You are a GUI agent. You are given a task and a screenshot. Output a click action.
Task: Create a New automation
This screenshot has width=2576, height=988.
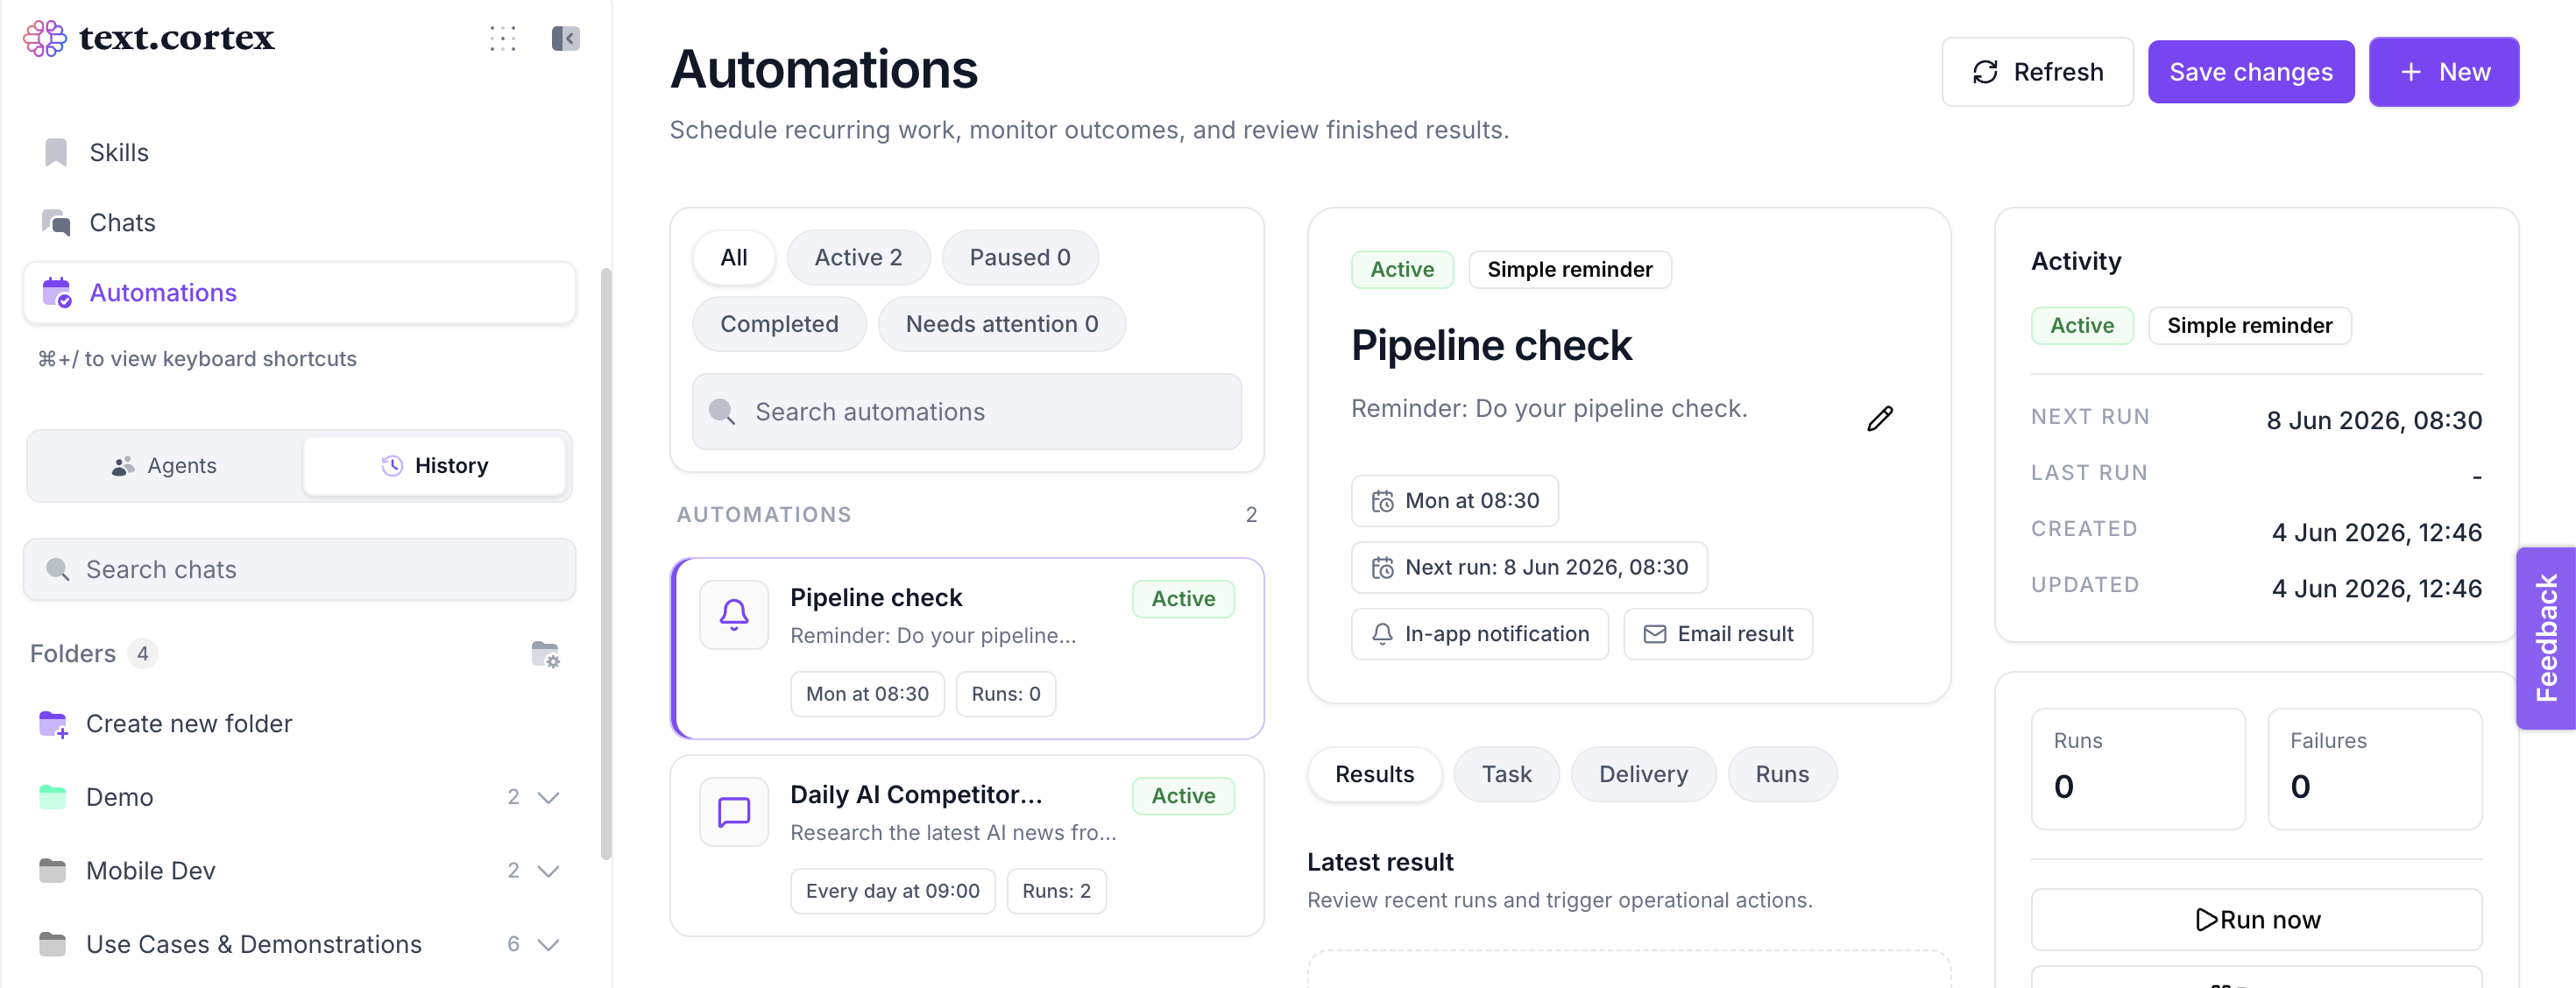click(x=2444, y=72)
